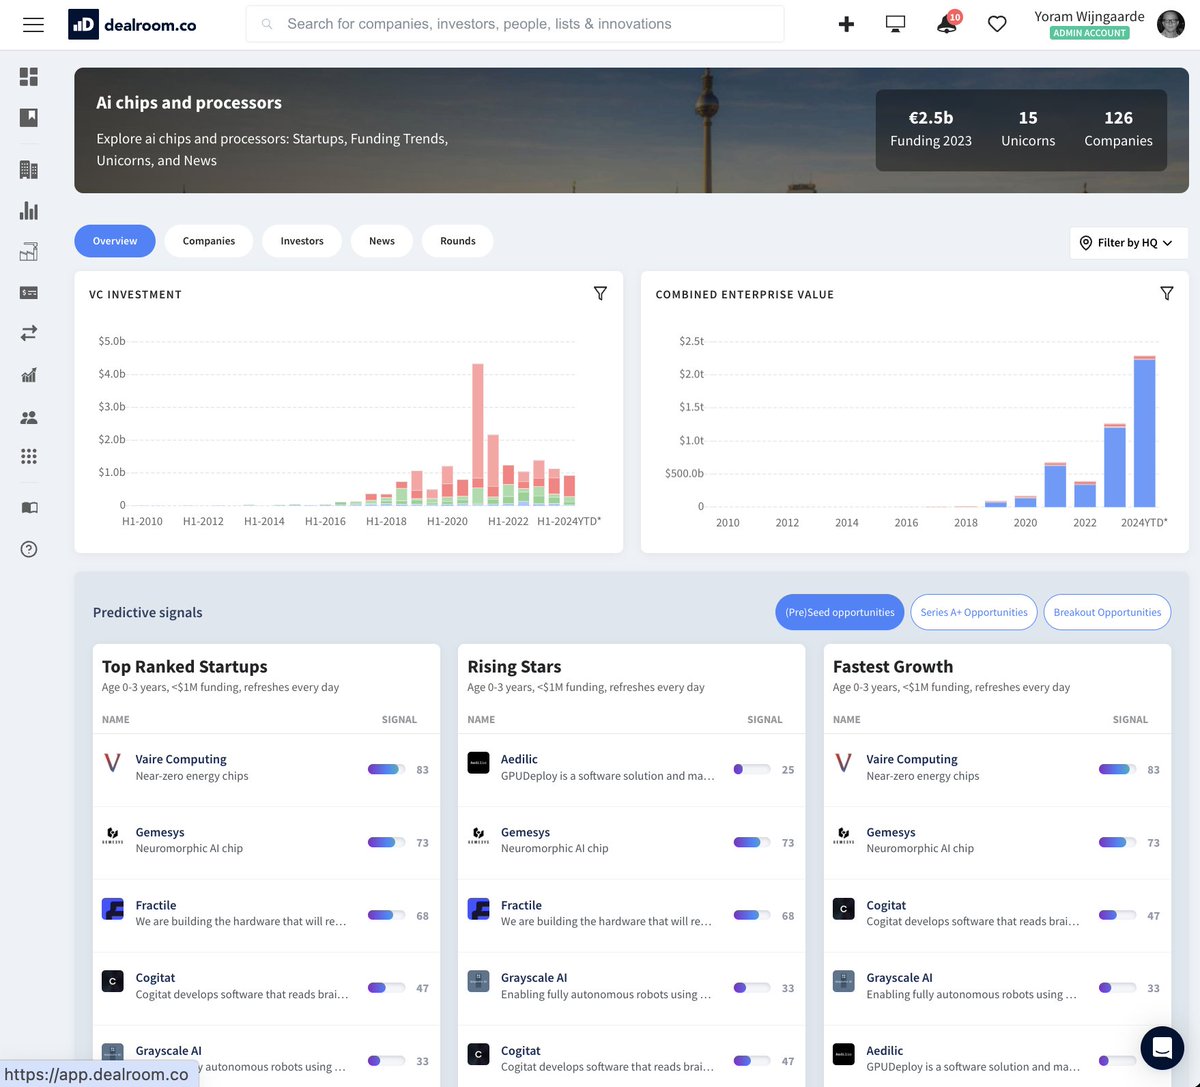Open Grayscale AI in Rising Stars
This screenshot has height=1087, width=1200.
click(534, 978)
